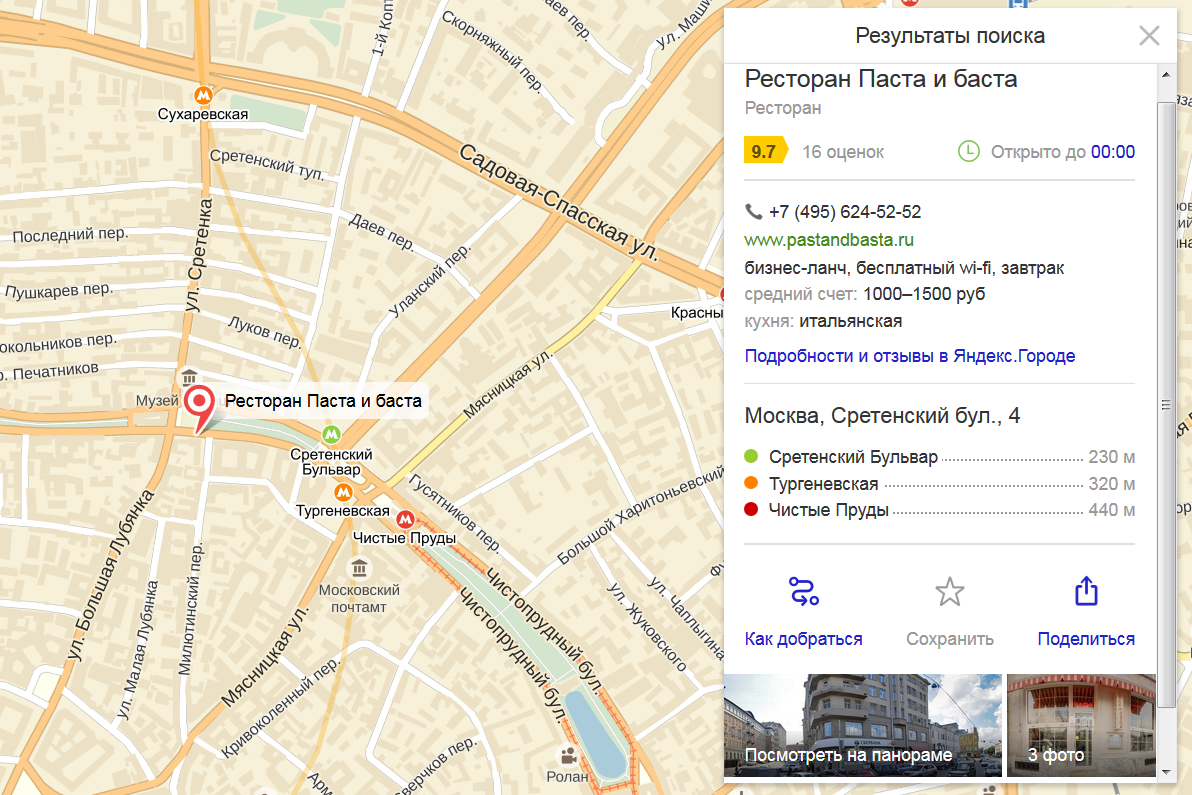1192x795 pixels.
Task: Open the www.pastandbasta.ru website link
Action: click(829, 240)
